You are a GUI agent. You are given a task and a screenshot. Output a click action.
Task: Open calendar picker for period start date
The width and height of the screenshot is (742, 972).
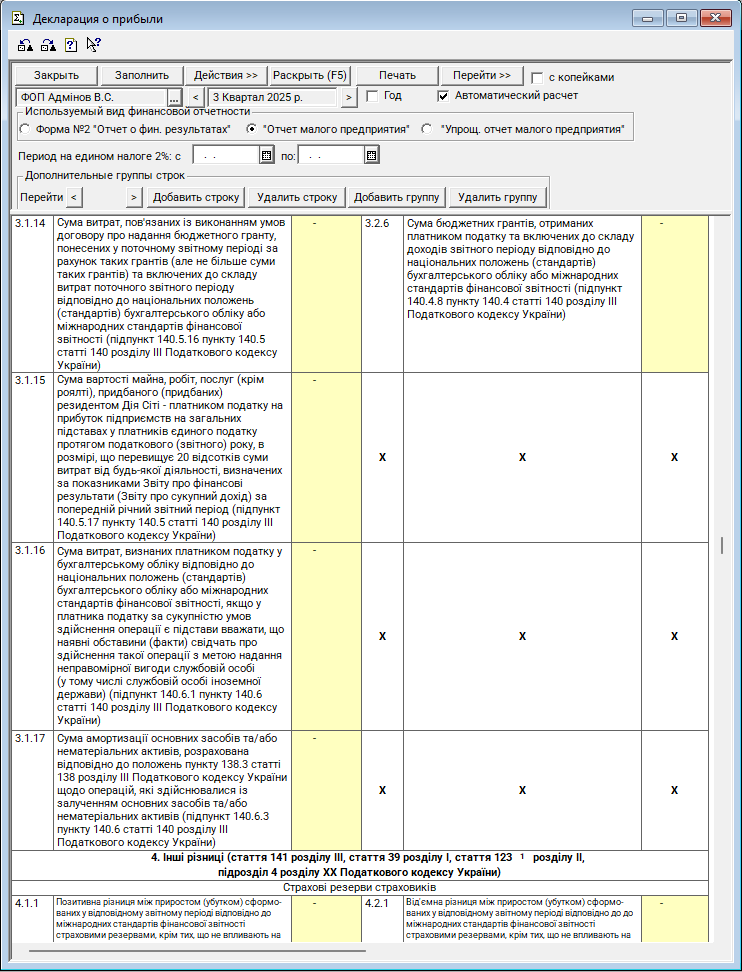266,155
